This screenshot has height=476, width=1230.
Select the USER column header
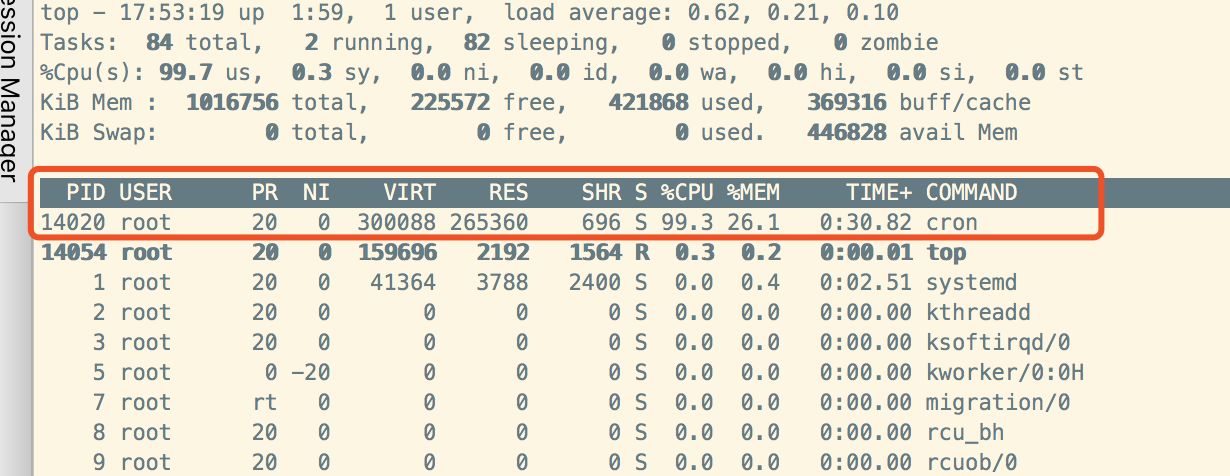point(146,192)
